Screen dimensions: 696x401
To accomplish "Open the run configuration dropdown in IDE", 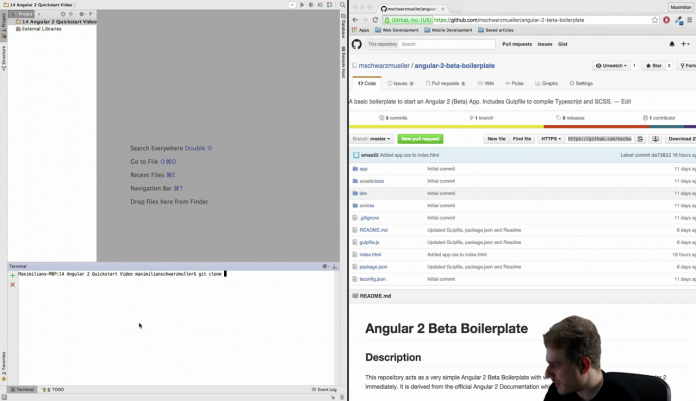I will pyautogui.click(x=292, y=5).
